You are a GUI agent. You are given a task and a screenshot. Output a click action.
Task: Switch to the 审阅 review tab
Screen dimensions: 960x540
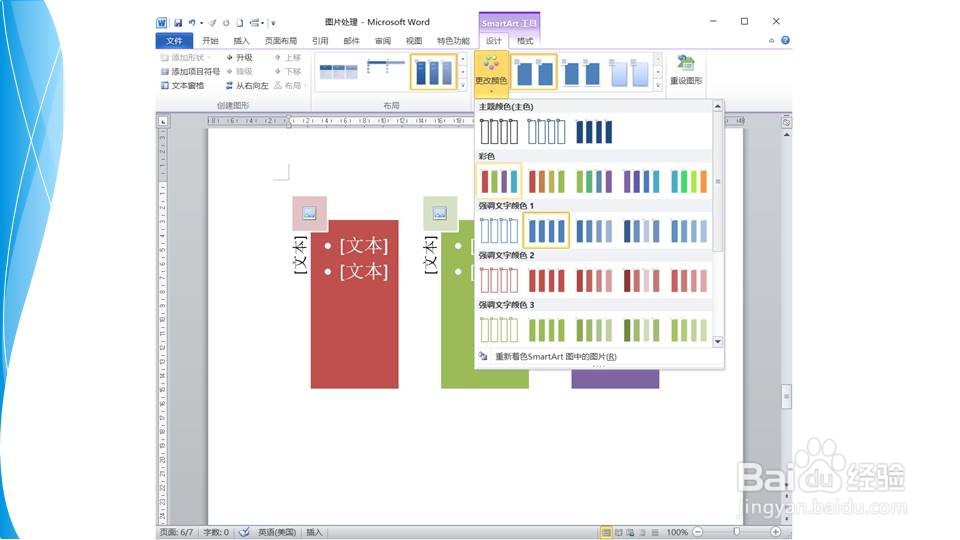pos(383,40)
